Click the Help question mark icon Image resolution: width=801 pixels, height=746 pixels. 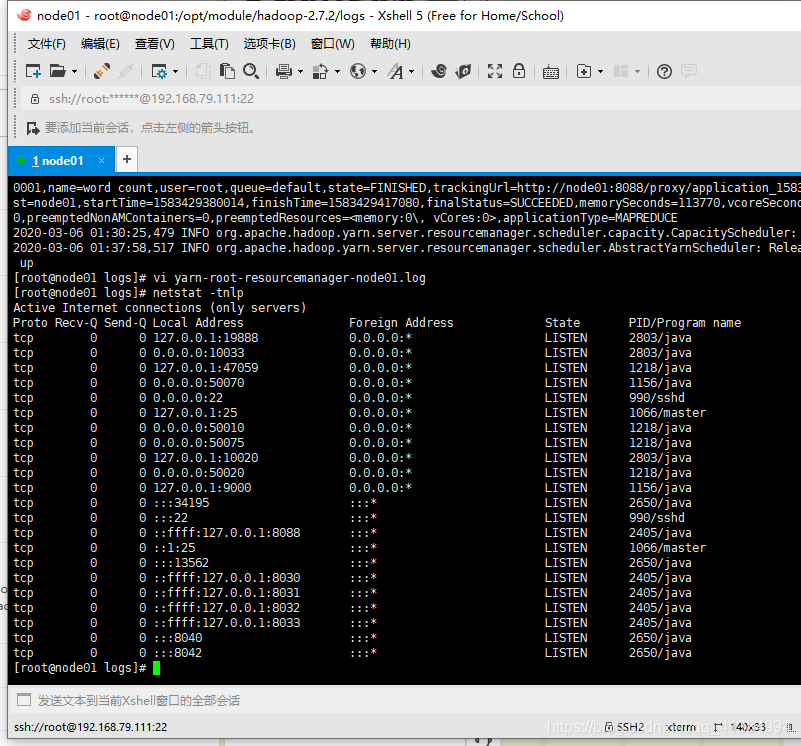coord(664,71)
